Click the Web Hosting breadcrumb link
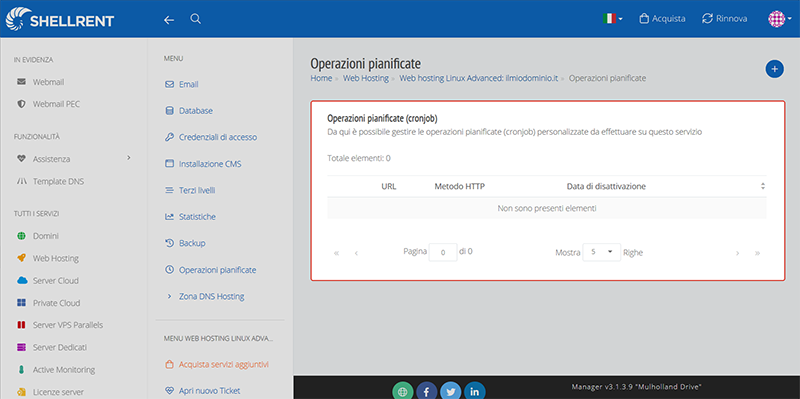800x399 pixels. [366, 78]
